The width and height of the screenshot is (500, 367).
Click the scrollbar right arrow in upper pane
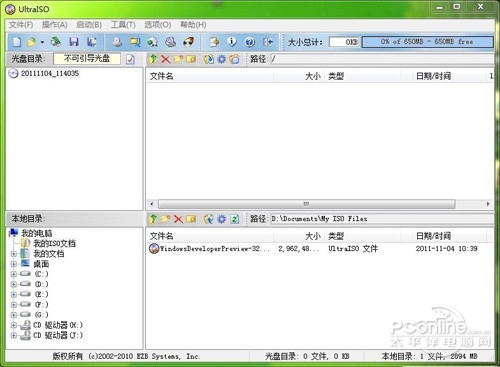(x=488, y=204)
